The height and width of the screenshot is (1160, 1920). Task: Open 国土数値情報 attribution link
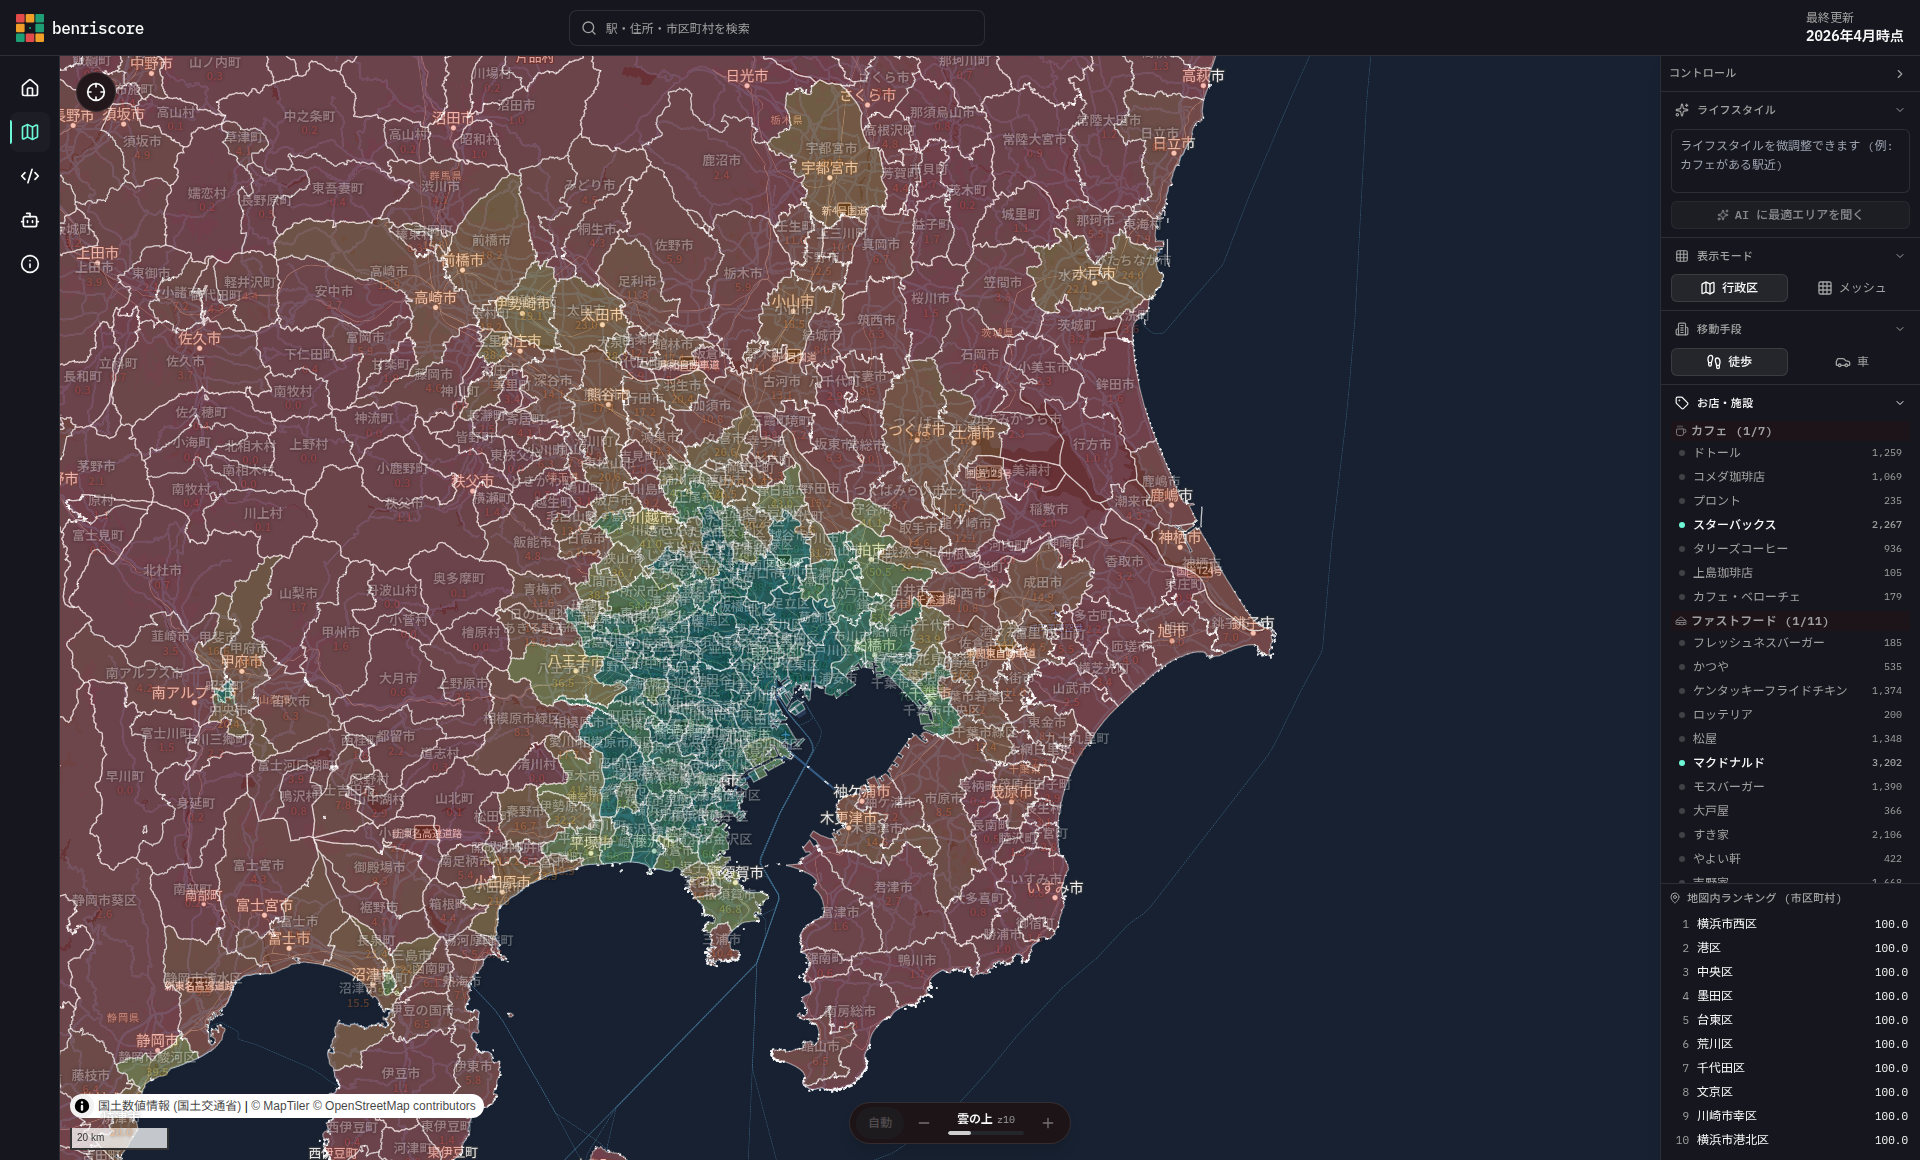point(170,1106)
